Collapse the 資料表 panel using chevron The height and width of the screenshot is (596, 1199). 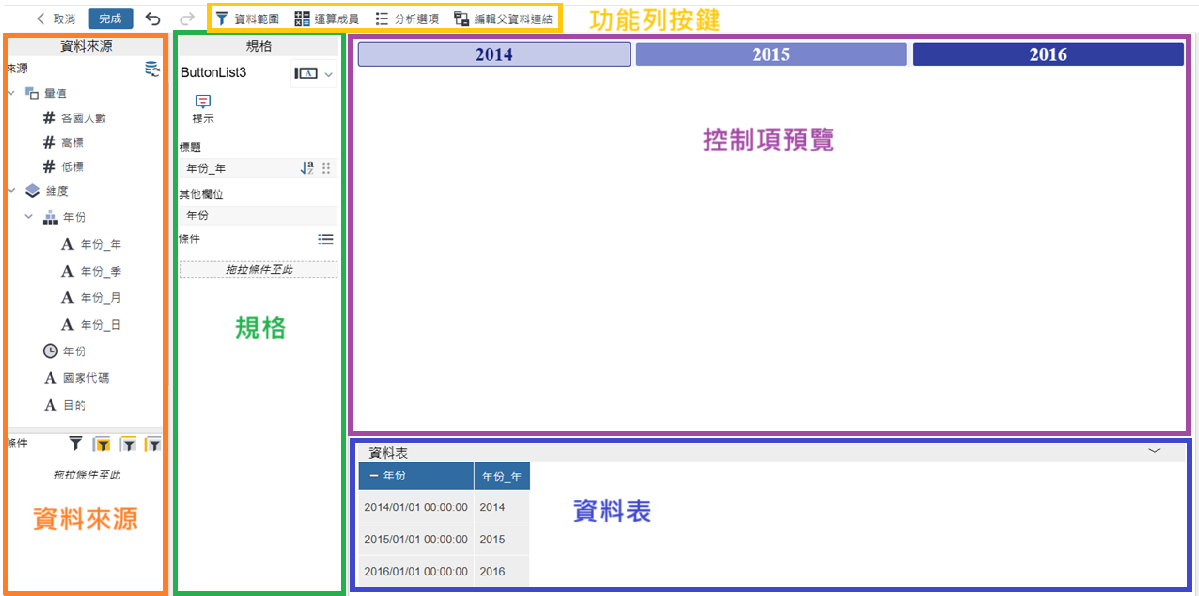1153,451
